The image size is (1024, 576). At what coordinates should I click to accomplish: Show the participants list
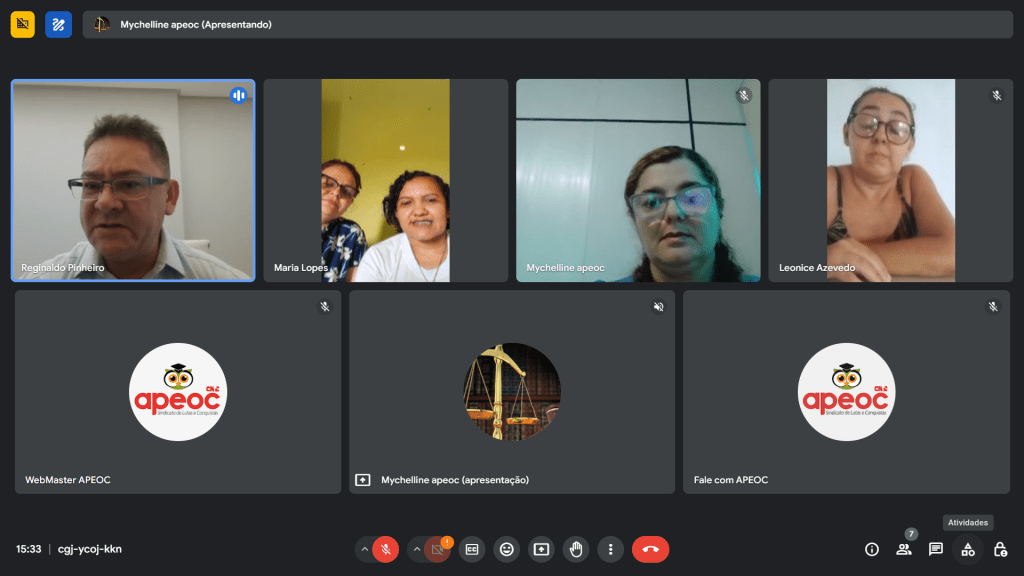pos(904,549)
